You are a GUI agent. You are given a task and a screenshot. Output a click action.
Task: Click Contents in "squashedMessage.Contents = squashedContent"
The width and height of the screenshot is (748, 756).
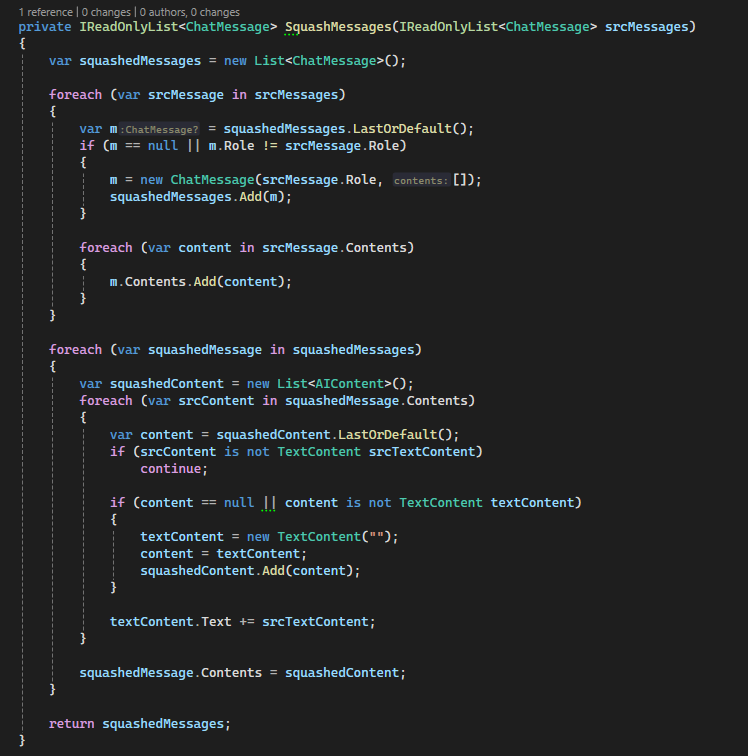click(231, 673)
